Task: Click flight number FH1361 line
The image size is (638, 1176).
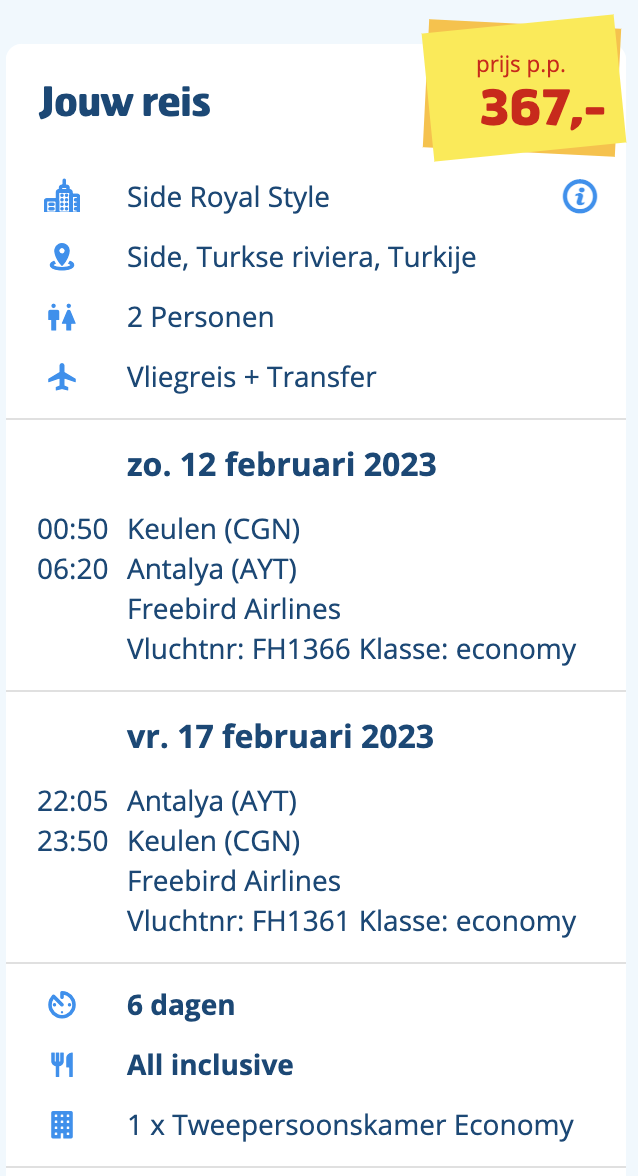Action: pos(352,921)
